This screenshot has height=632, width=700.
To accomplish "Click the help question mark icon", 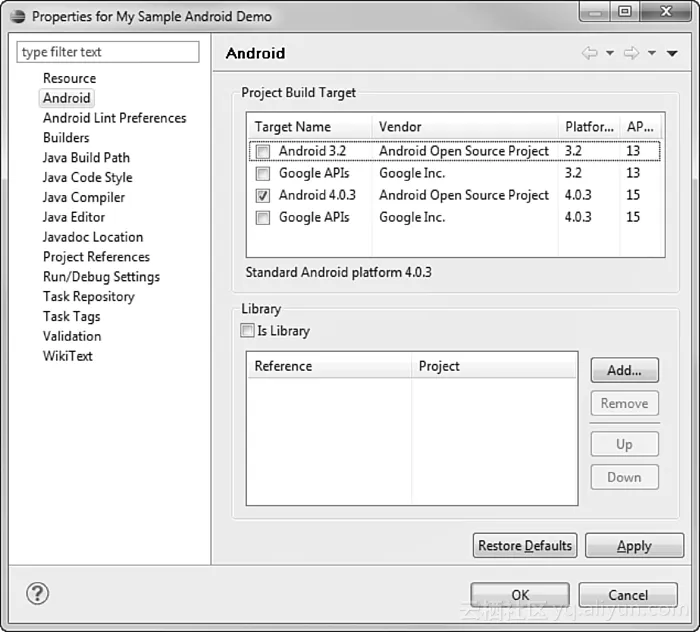I will click(38, 593).
